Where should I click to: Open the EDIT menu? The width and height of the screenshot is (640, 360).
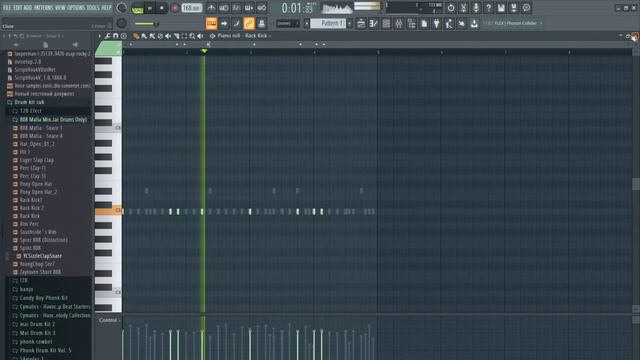pos(17,8)
